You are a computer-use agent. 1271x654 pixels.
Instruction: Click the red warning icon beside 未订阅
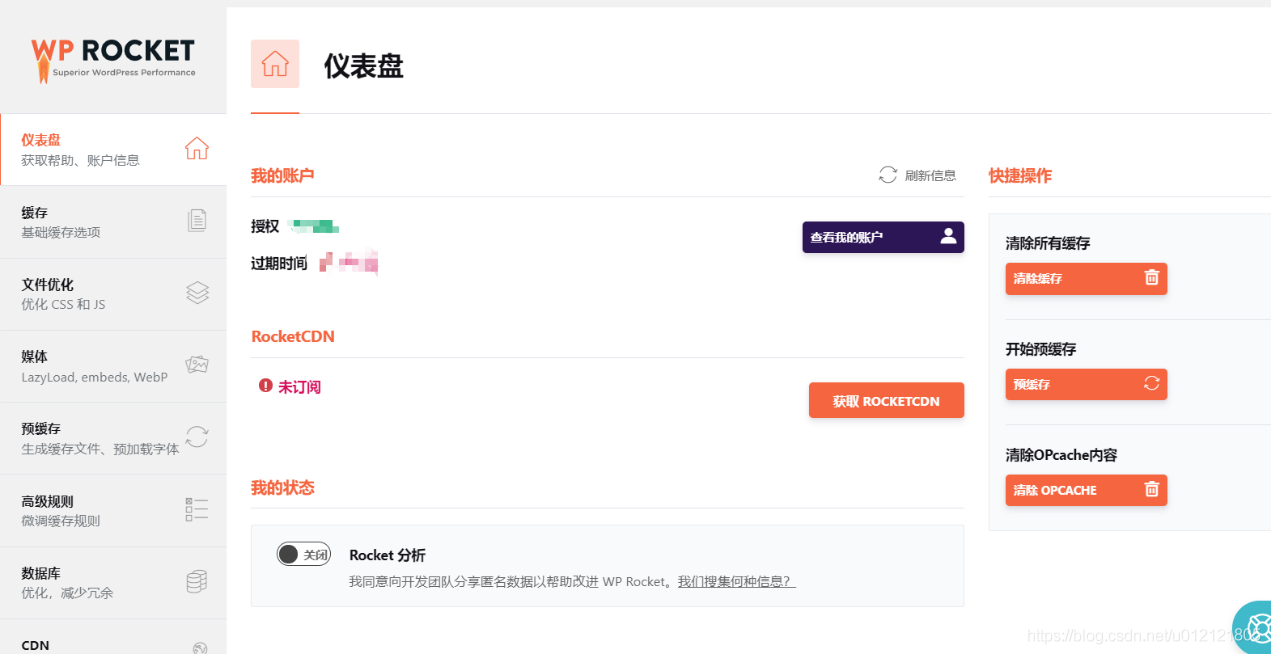pos(265,385)
